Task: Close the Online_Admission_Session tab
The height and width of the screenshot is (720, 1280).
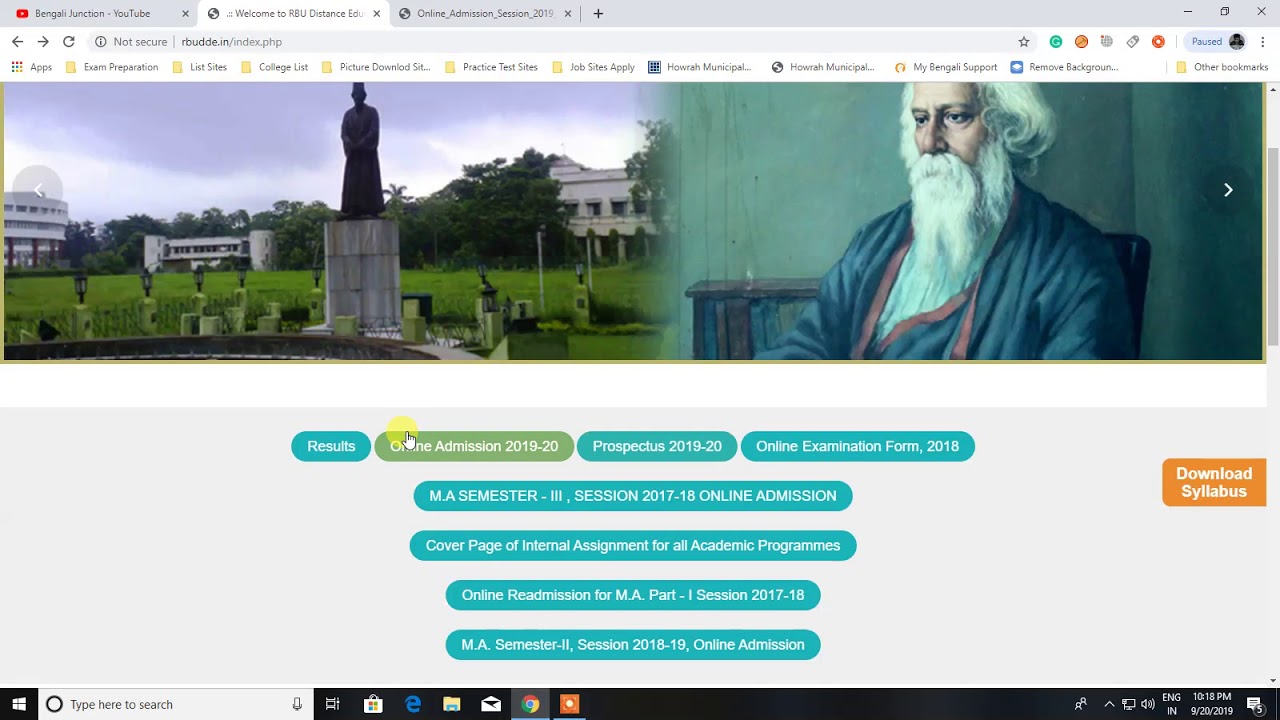Action: tap(568, 14)
